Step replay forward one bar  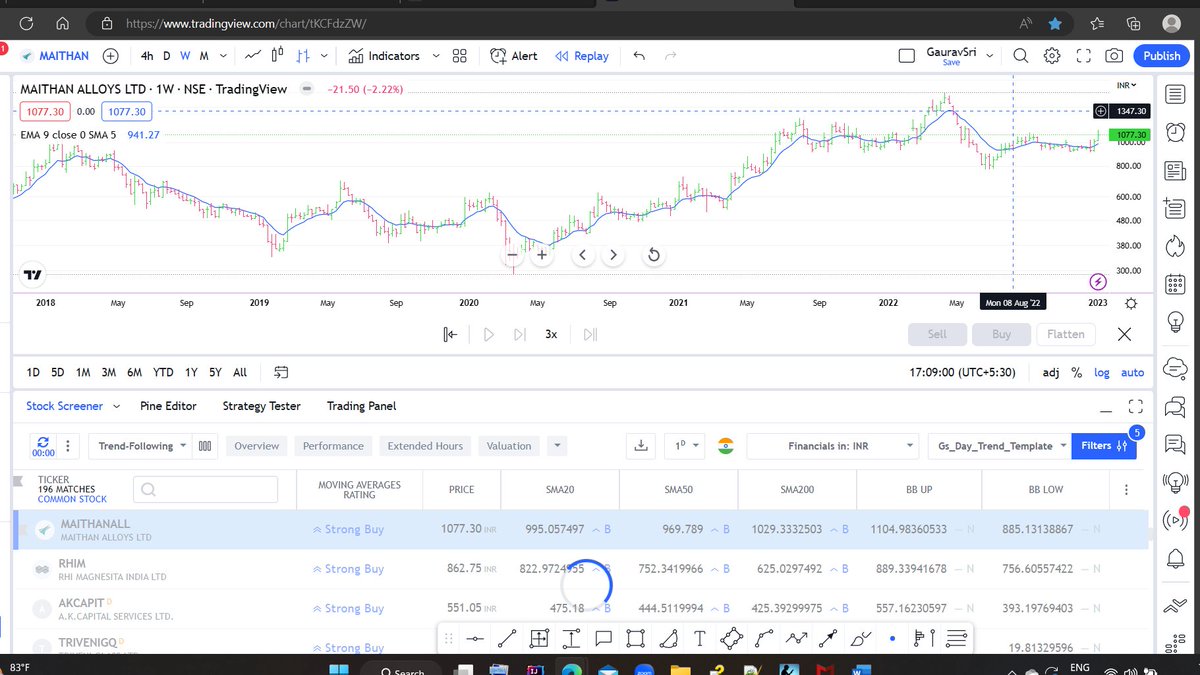pyautogui.click(x=519, y=334)
